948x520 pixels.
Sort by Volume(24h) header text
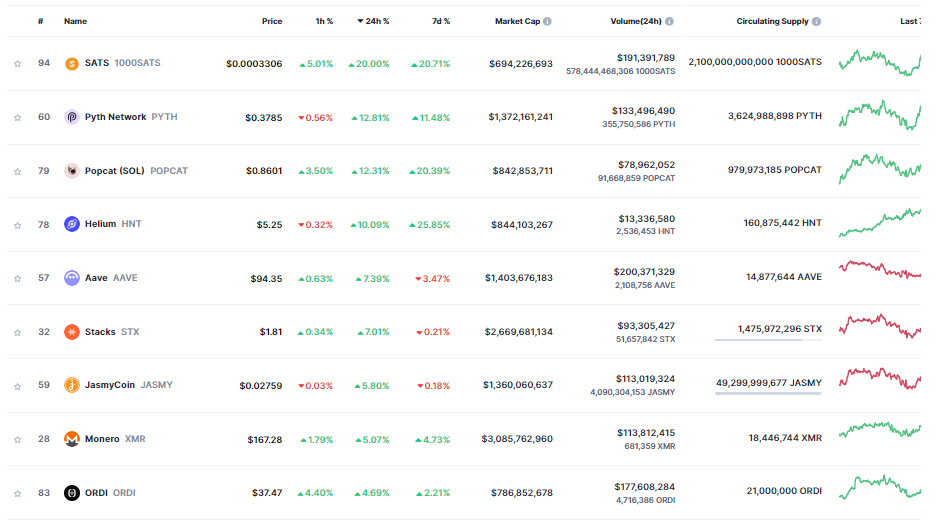point(636,21)
